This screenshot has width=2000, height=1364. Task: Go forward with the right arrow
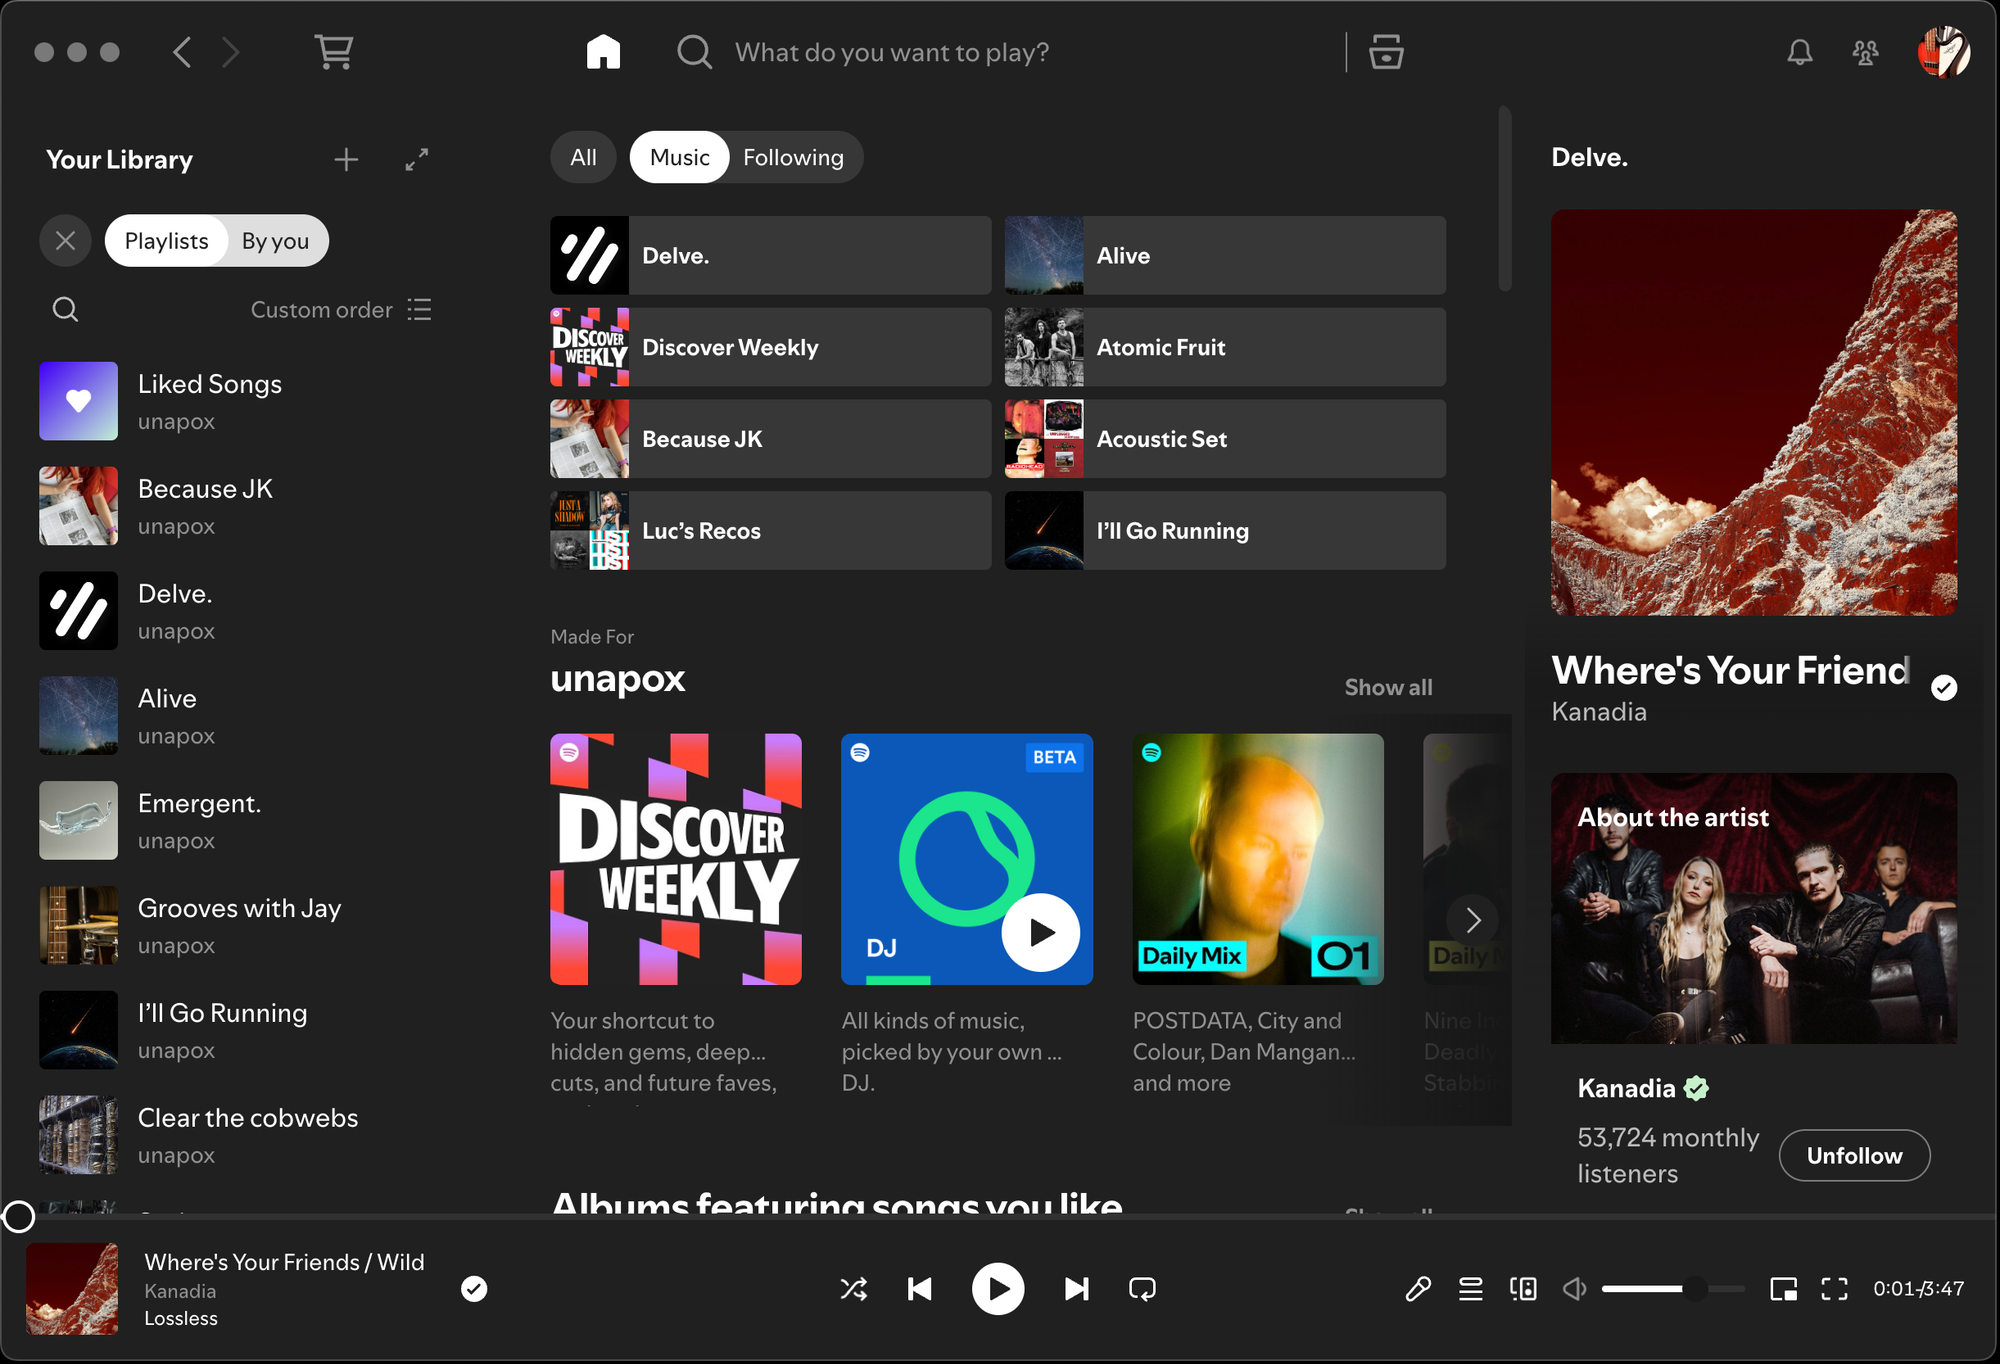tap(230, 52)
